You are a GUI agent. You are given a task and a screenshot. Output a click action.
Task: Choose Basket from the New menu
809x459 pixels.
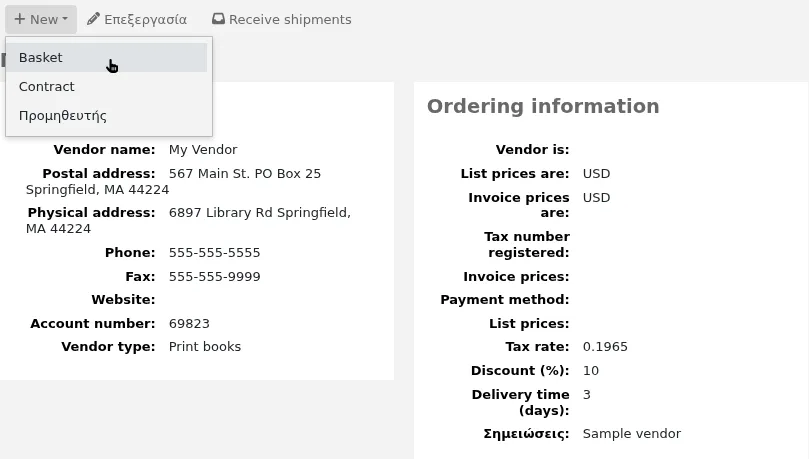pos(106,57)
